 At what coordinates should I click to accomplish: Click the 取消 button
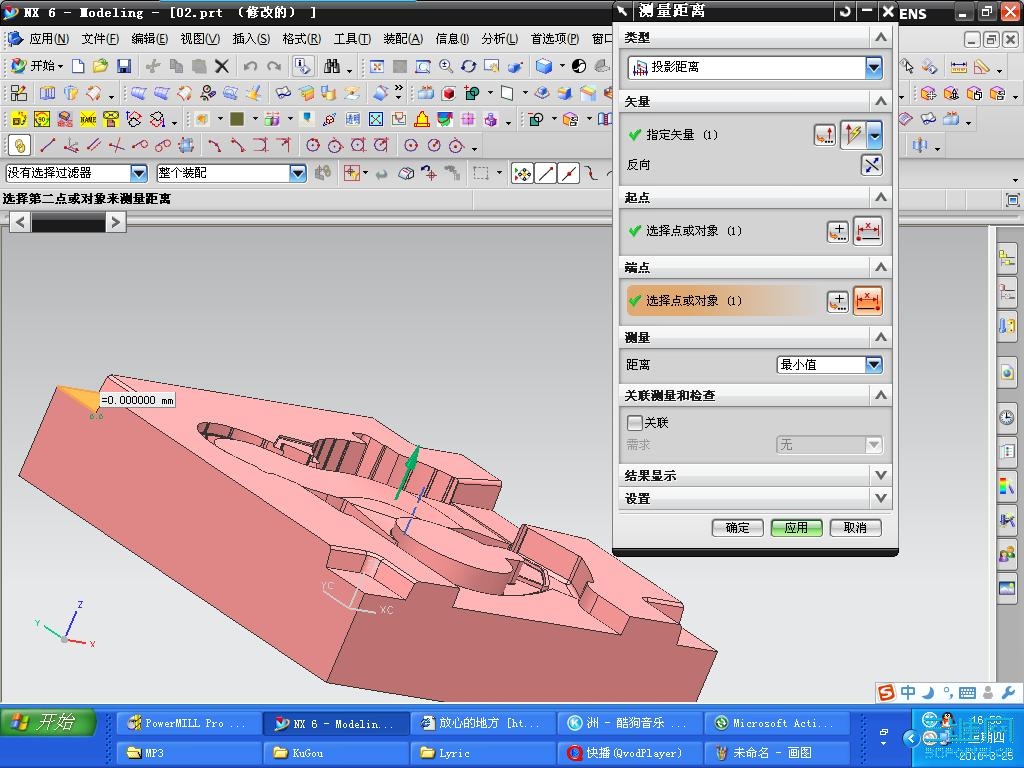(856, 528)
